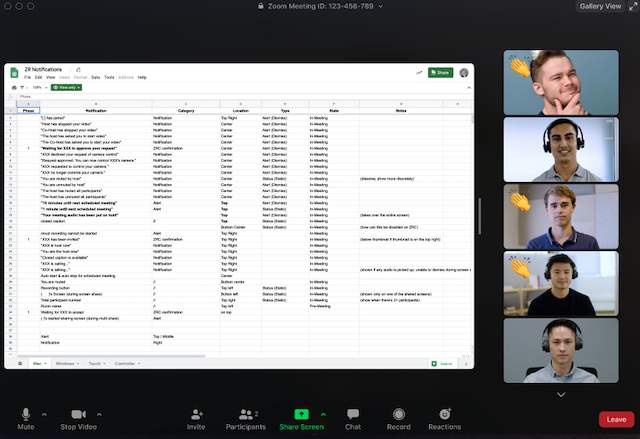Expand the Meeting ID info dropdown

click(x=381, y=7)
